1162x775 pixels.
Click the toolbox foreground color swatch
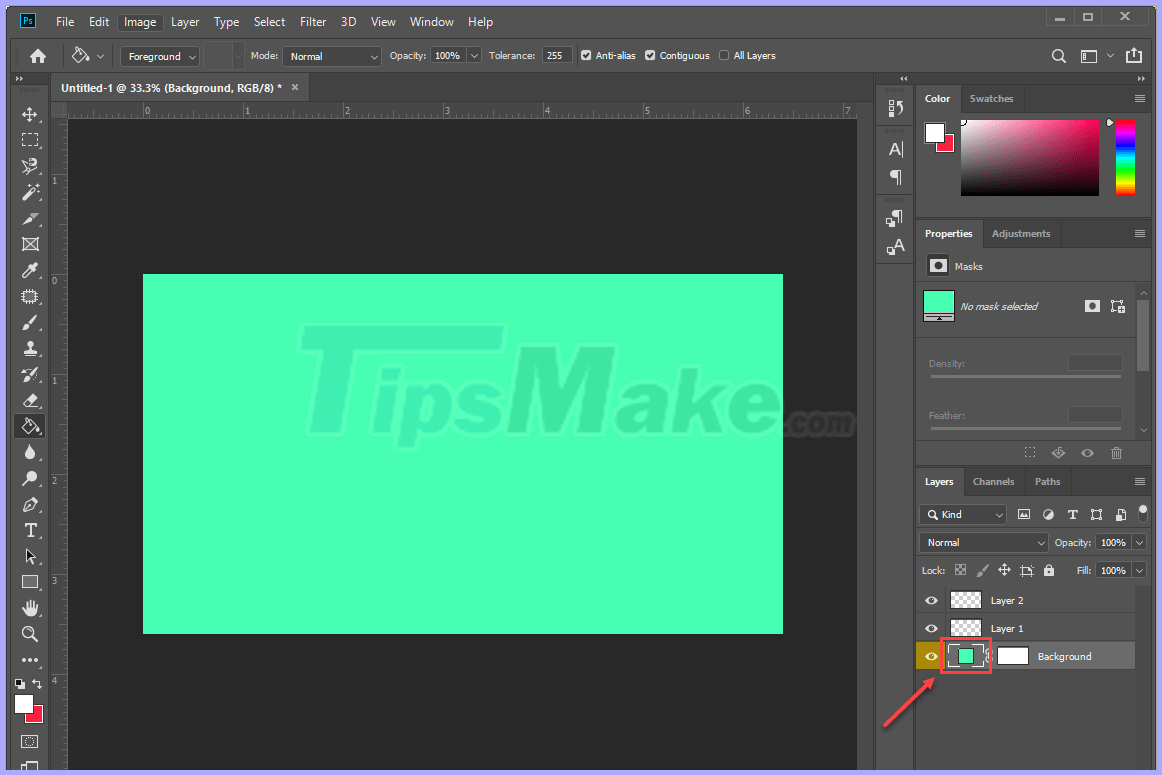coord(23,705)
